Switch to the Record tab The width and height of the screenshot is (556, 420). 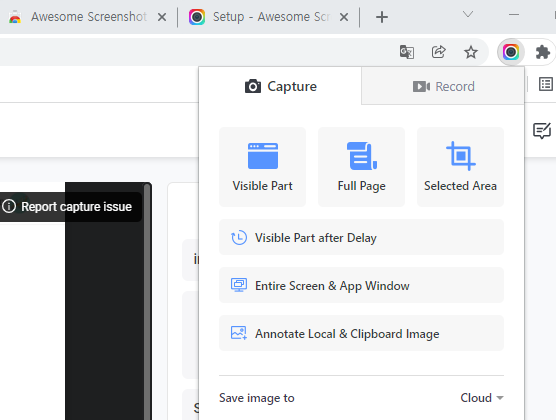(443, 86)
